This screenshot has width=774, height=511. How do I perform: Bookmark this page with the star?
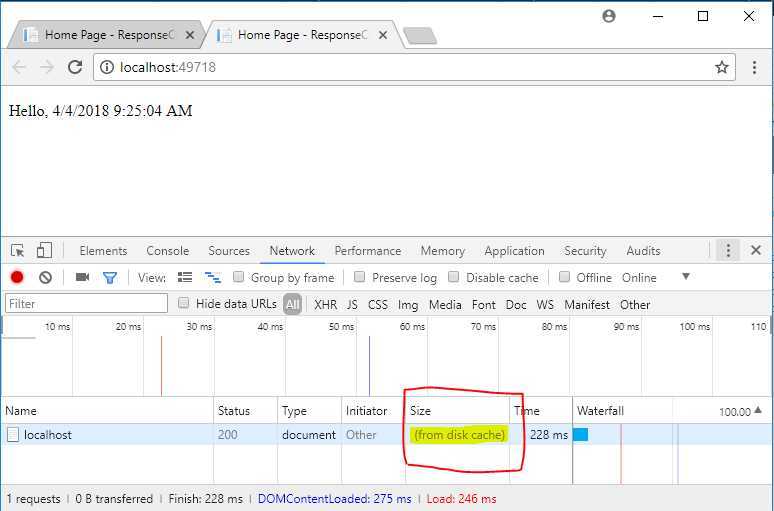[x=722, y=67]
